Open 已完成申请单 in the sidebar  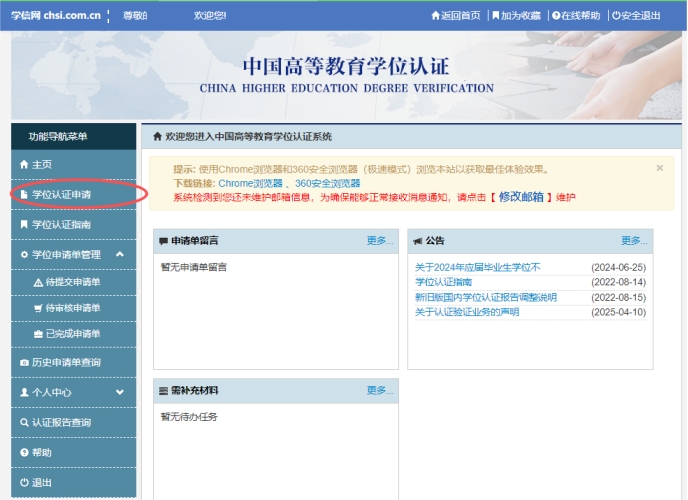click(72, 333)
